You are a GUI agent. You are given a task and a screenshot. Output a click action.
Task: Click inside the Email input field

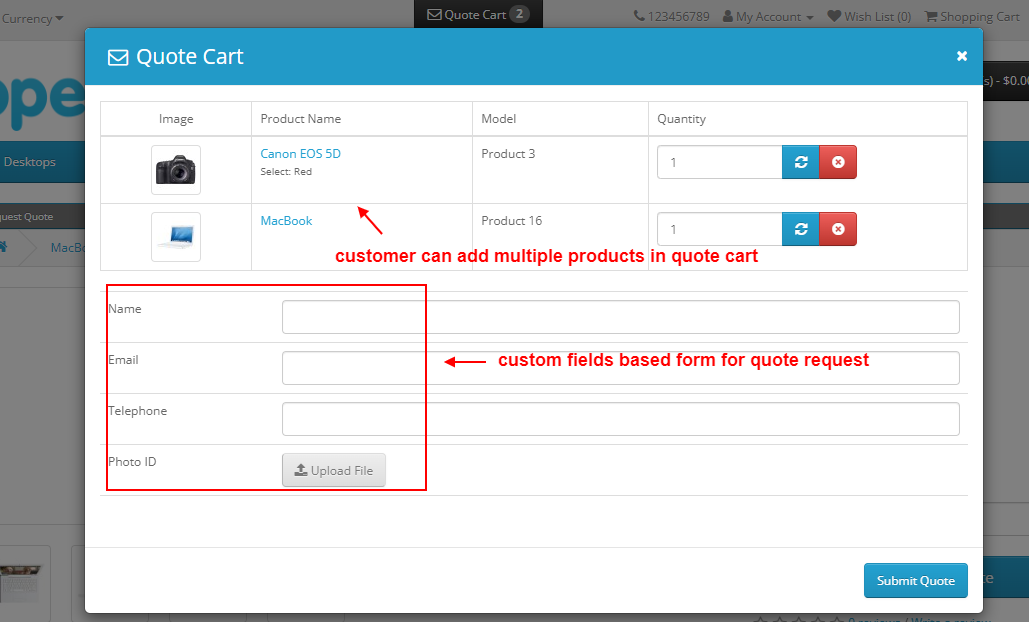click(352, 368)
